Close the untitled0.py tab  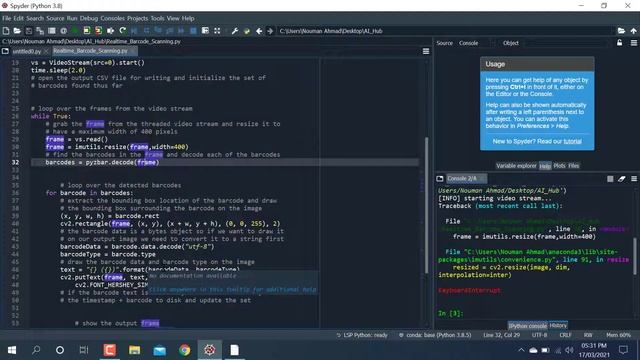pyautogui.click(x=46, y=51)
